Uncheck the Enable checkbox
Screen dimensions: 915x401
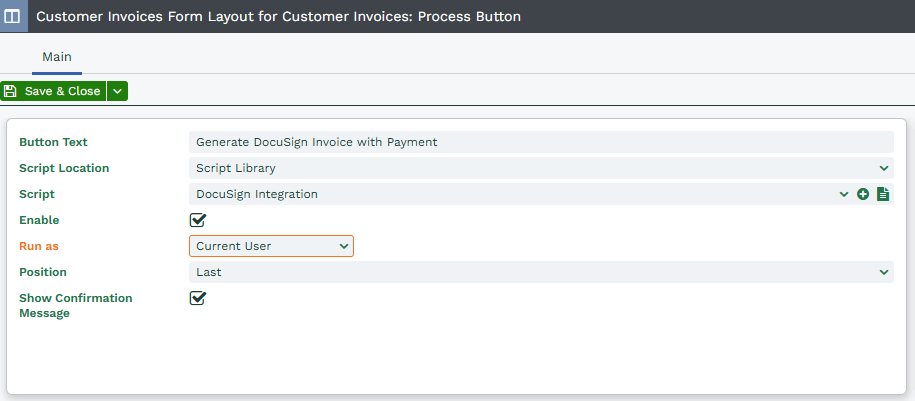click(198, 220)
